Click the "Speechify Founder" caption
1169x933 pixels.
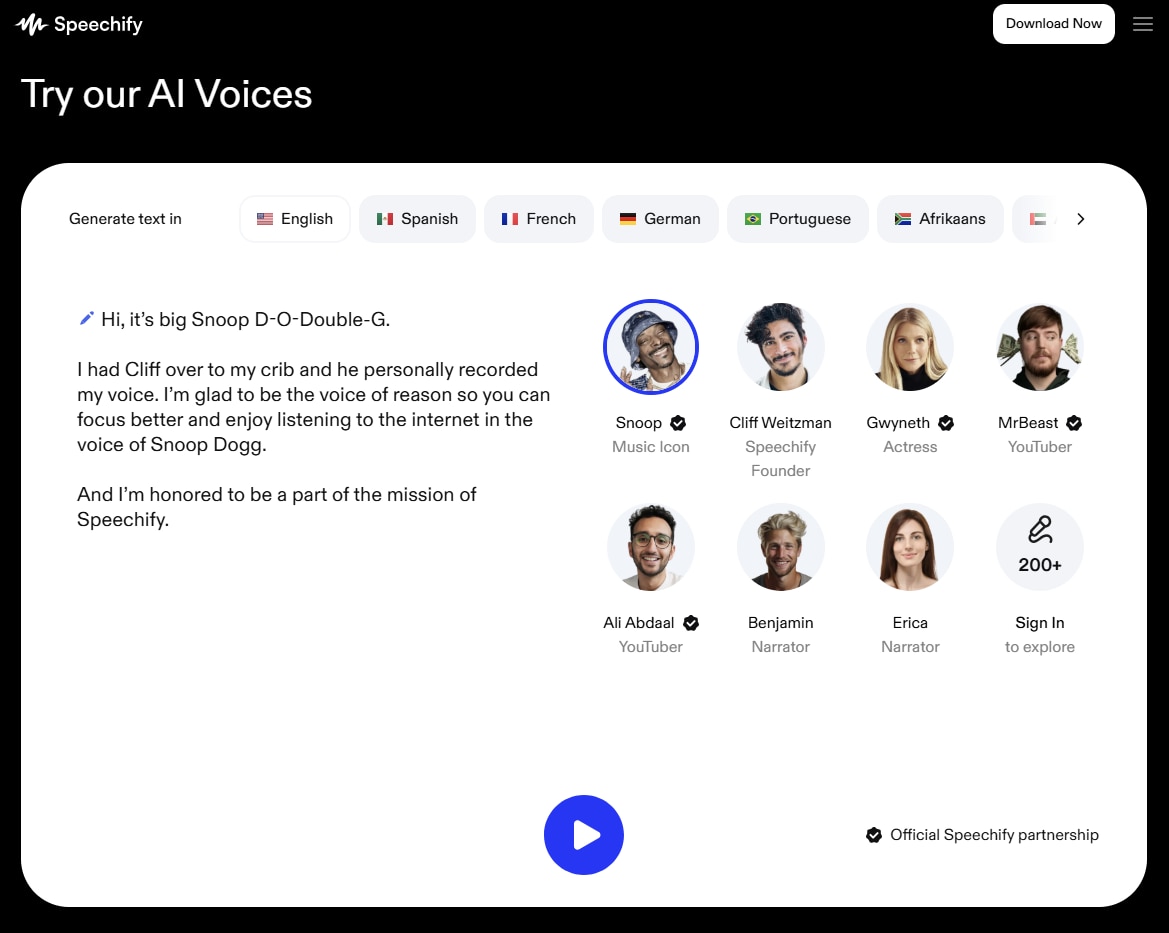[x=781, y=459]
